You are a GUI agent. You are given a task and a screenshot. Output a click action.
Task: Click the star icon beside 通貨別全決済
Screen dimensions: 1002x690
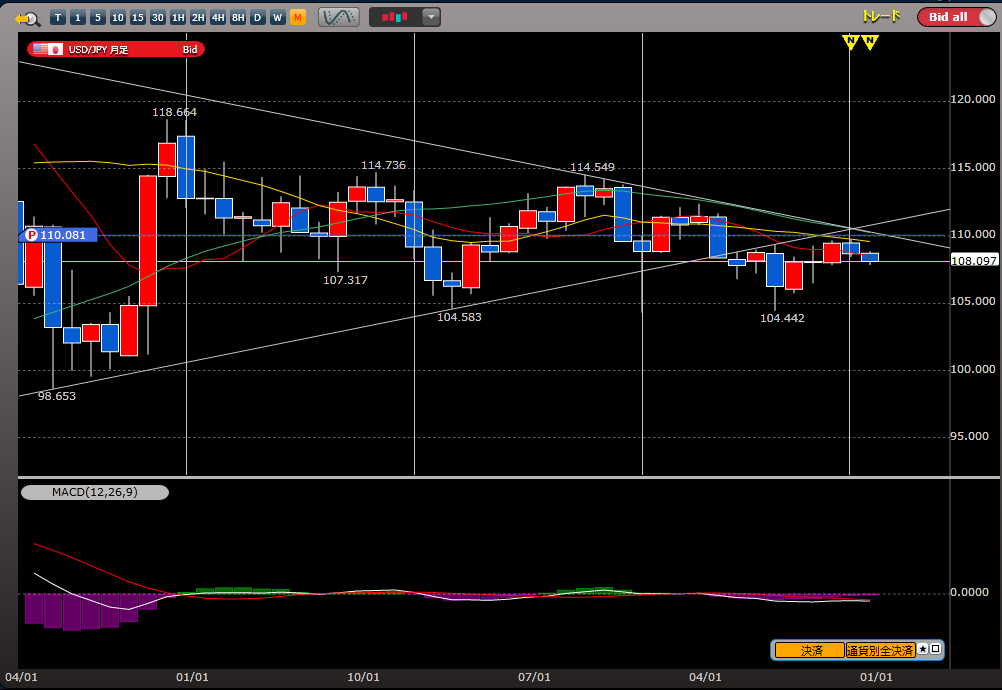click(x=923, y=649)
